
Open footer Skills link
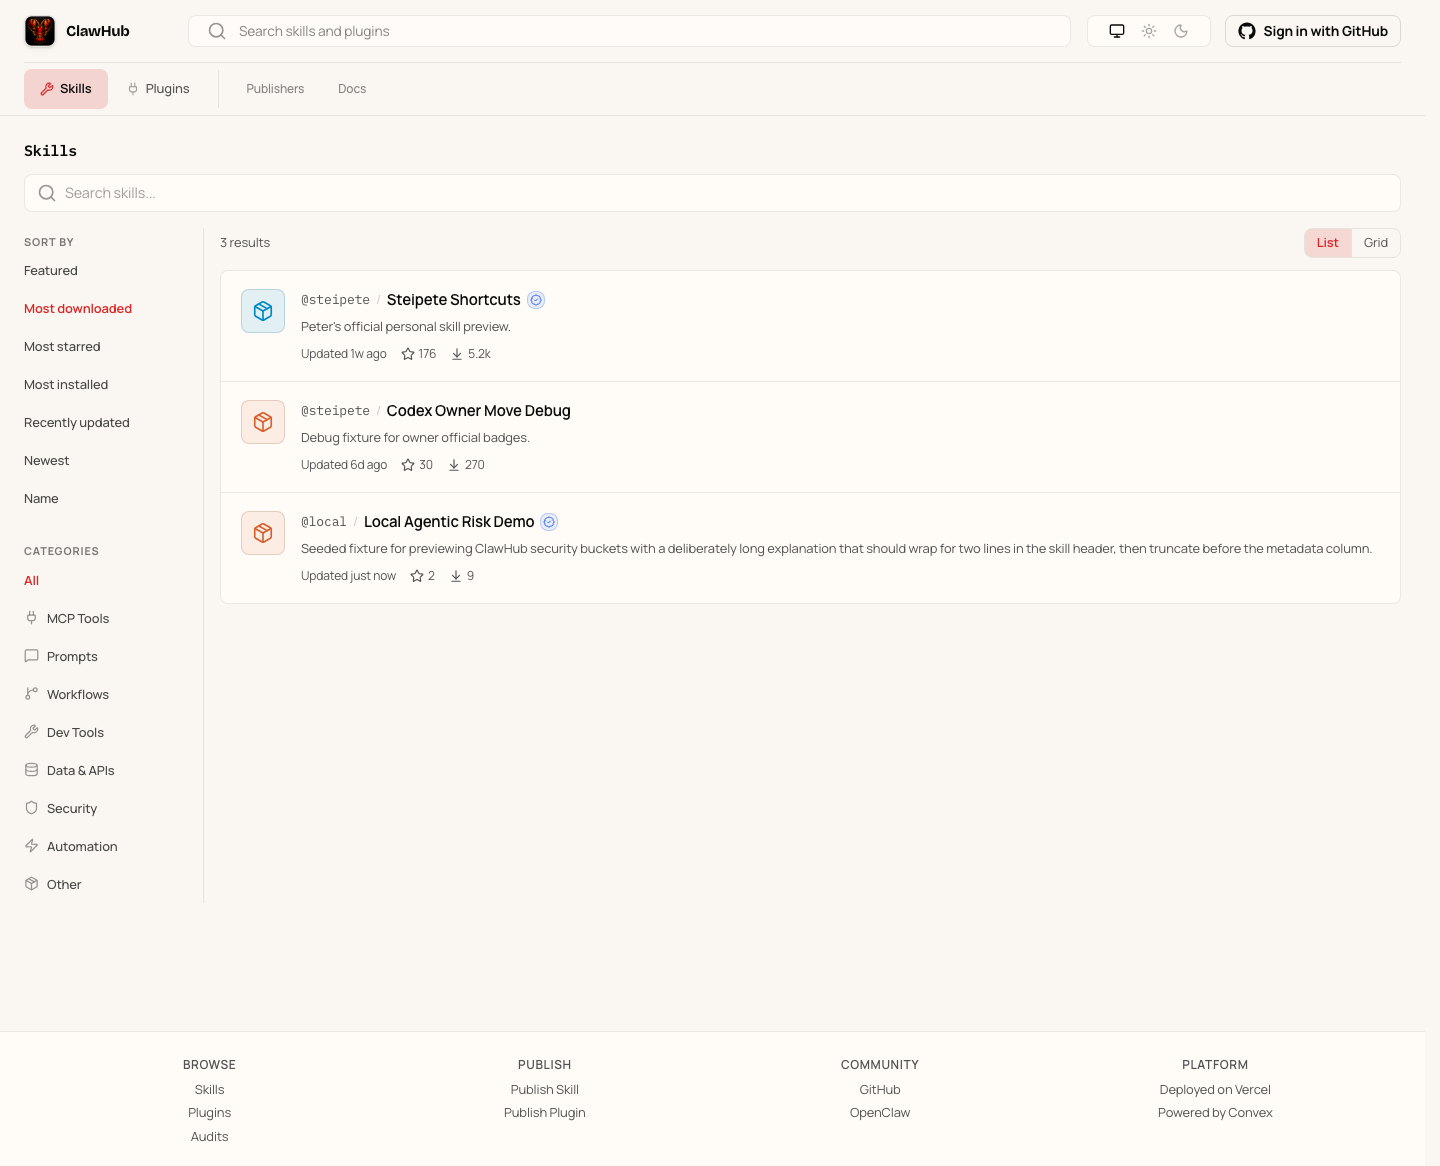[209, 1090]
